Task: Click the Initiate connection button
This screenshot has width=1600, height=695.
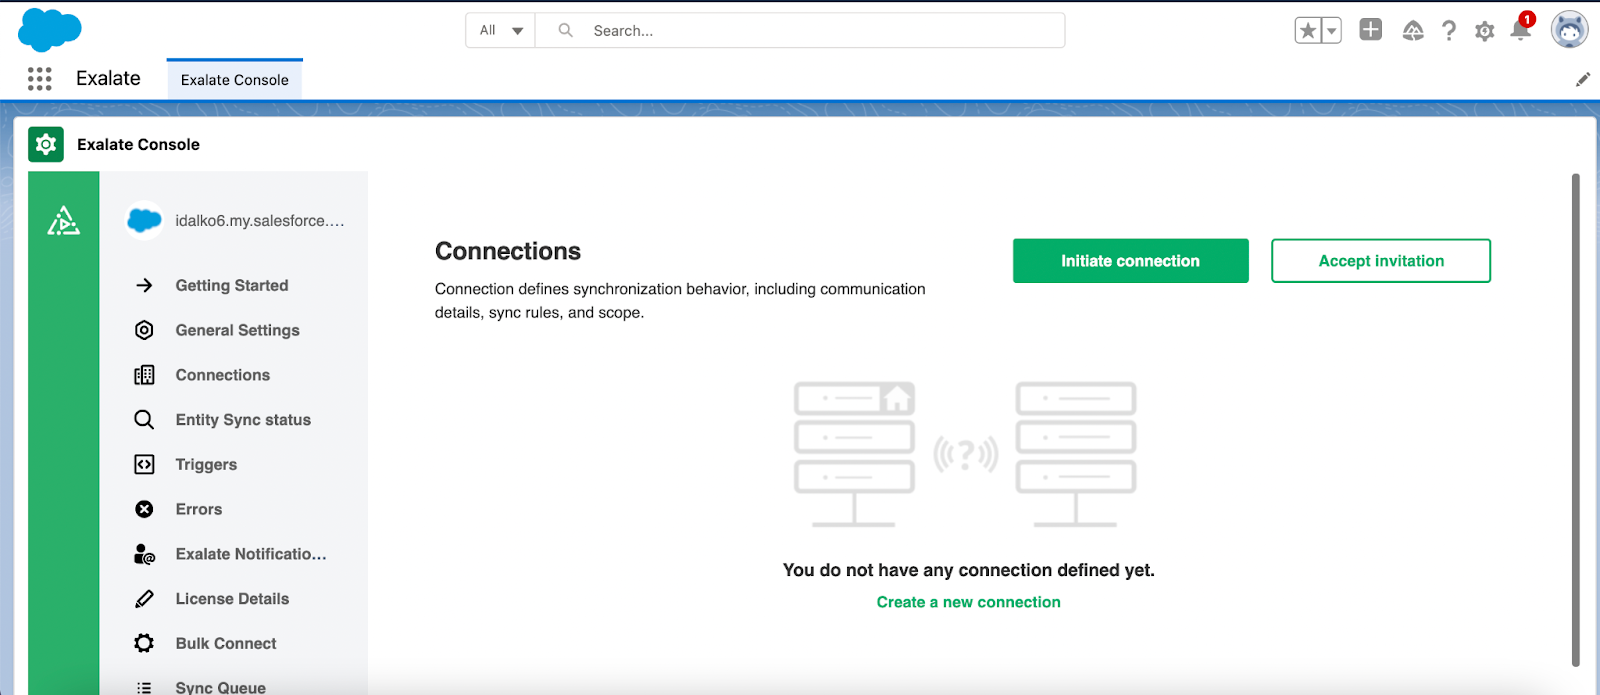Action: coord(1130,261)
